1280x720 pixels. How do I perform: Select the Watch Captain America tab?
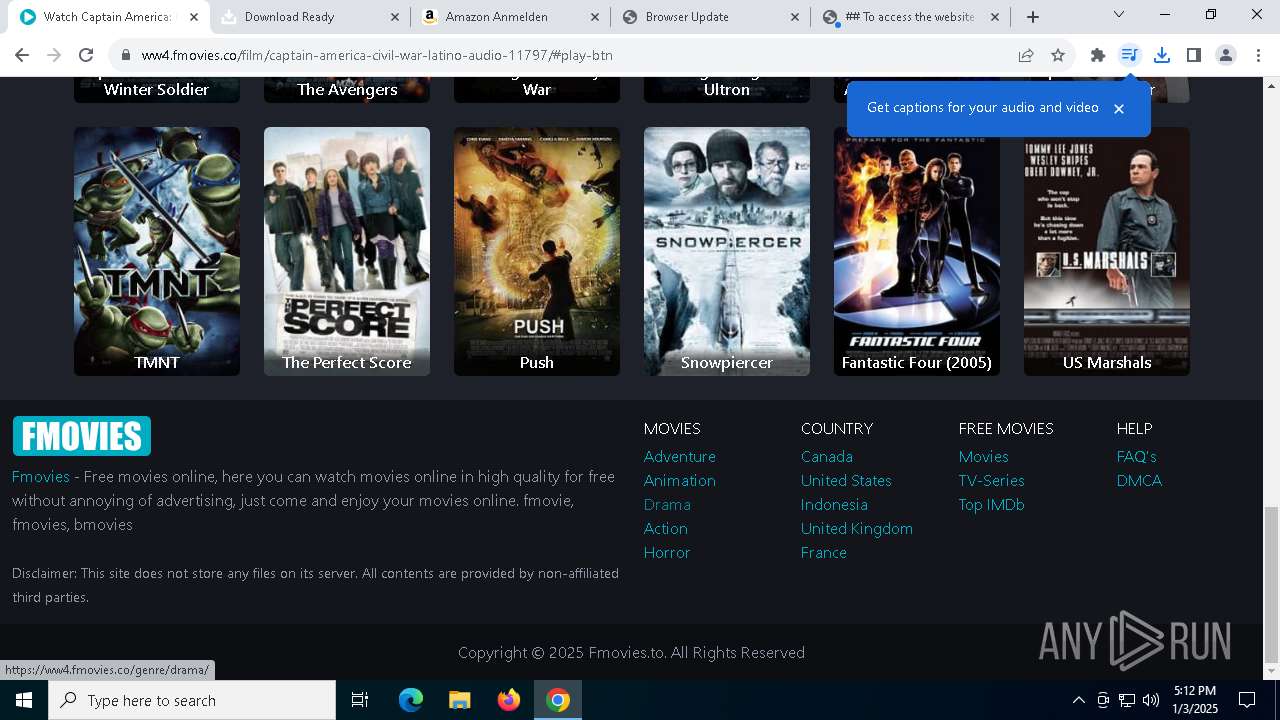click(x=107, y=17)
